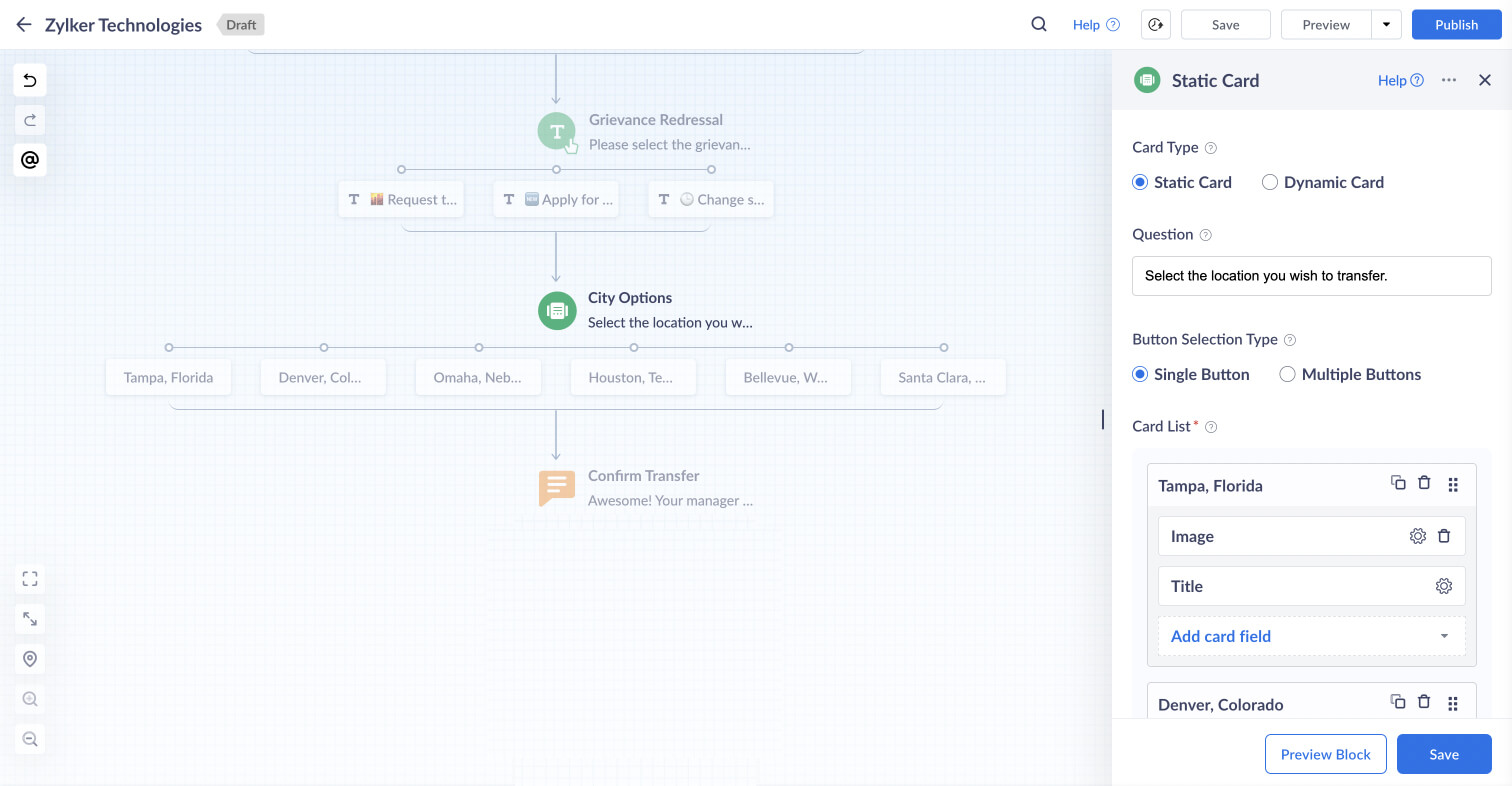Click Preview Block button

click(x=1326, y=754)
